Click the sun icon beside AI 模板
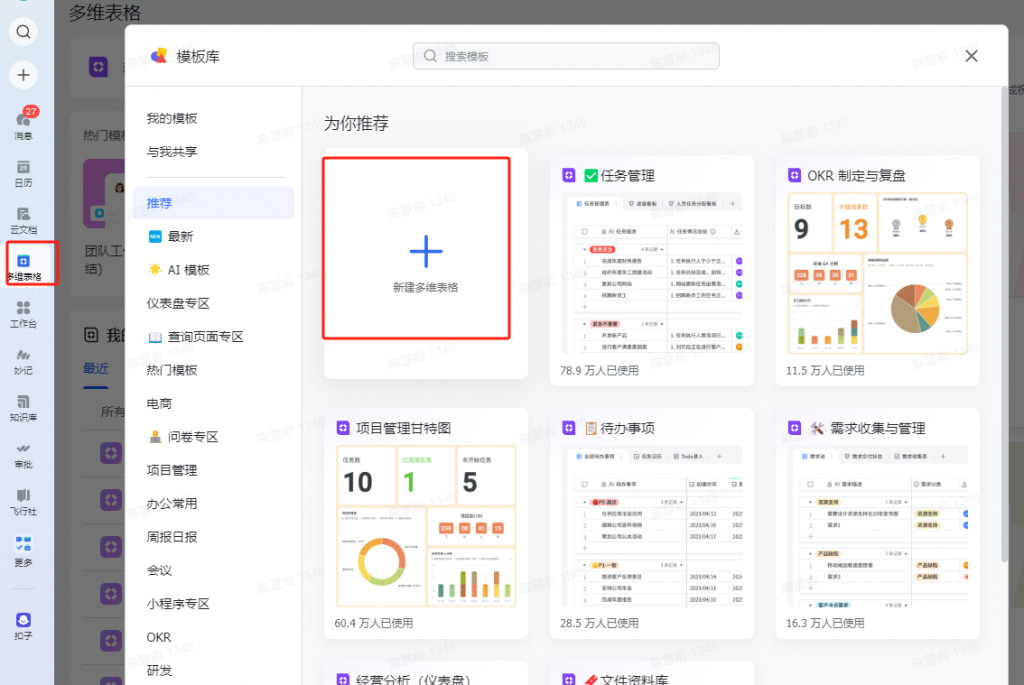Screen dimensions: 1024x685 click(155, 269)
